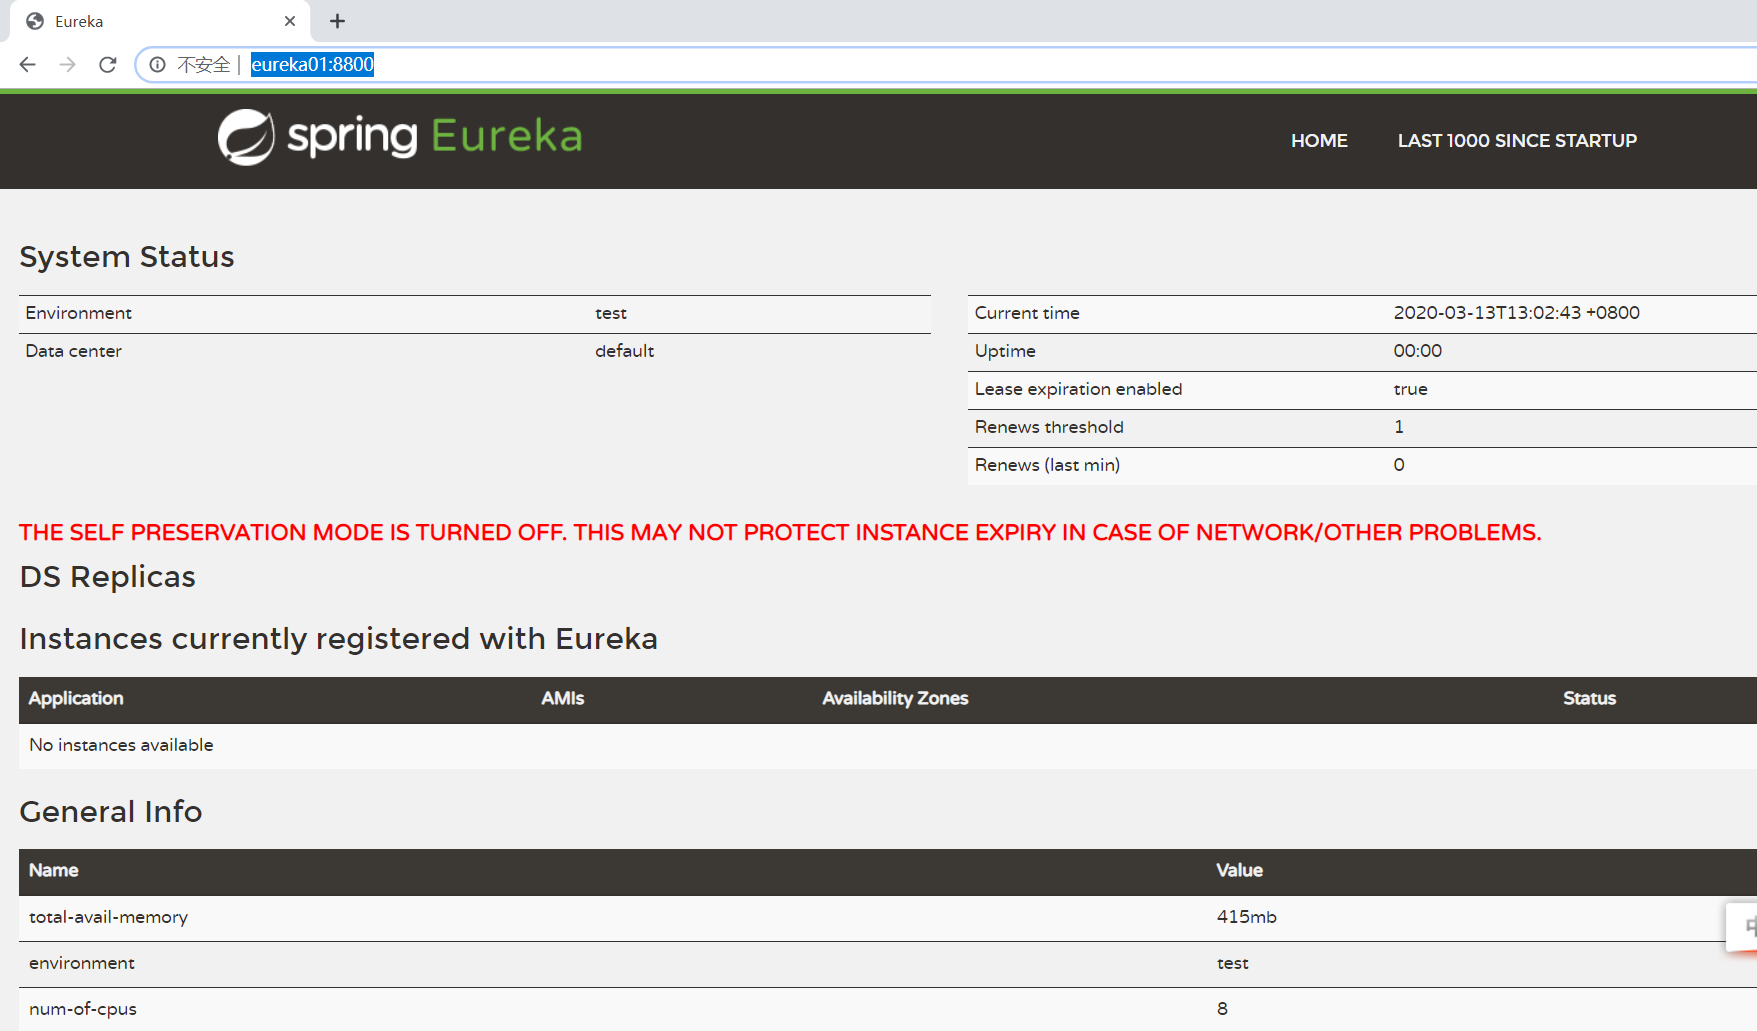Click the DS Replicas heading
This screenshot has width=1757, height=1031.
click(108, 577)
